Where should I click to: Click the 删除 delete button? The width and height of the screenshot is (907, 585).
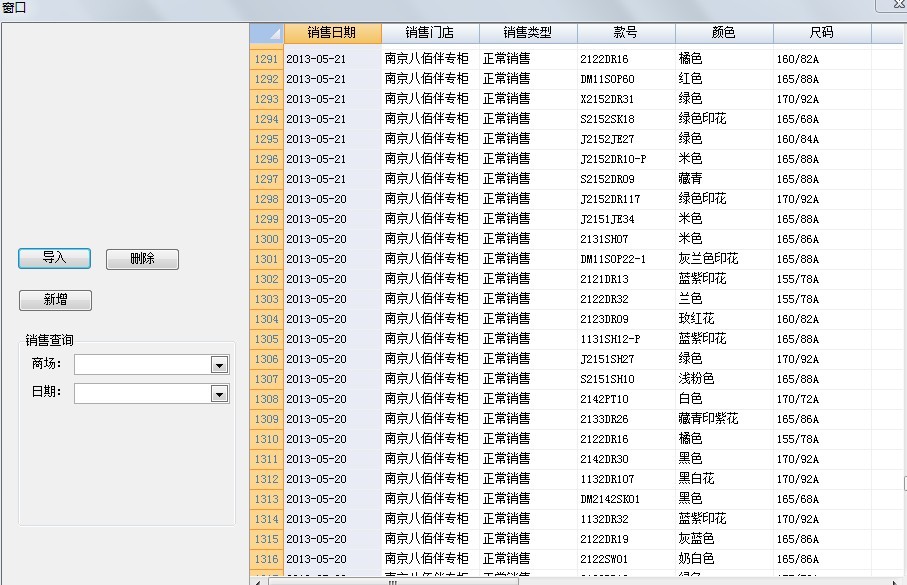click(142, 259)
